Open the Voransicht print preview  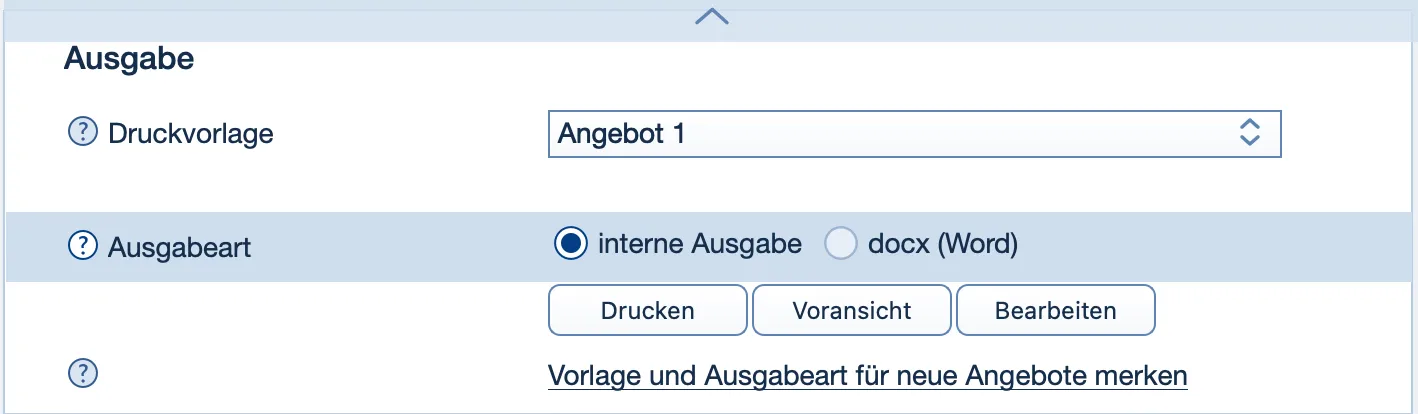852,310
